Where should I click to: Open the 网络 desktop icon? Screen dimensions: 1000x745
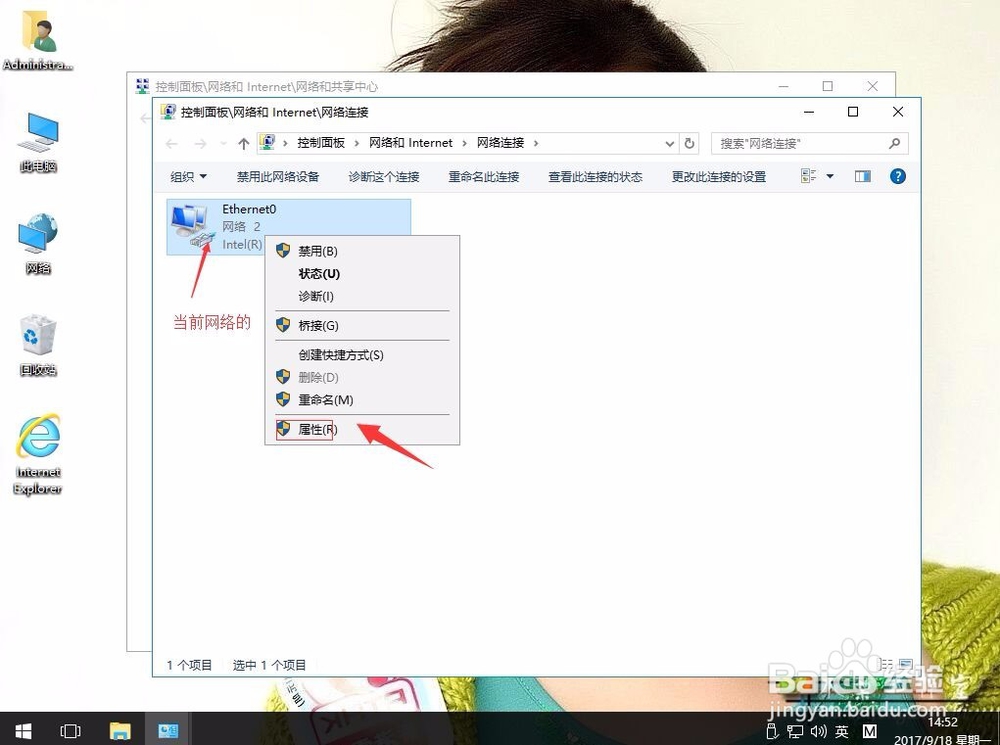(38, 244)
